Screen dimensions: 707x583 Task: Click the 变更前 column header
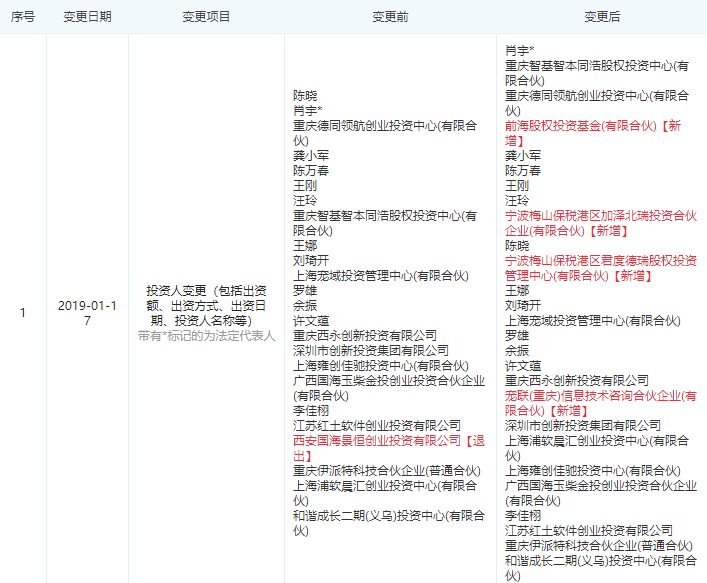[x=390, y=17]
